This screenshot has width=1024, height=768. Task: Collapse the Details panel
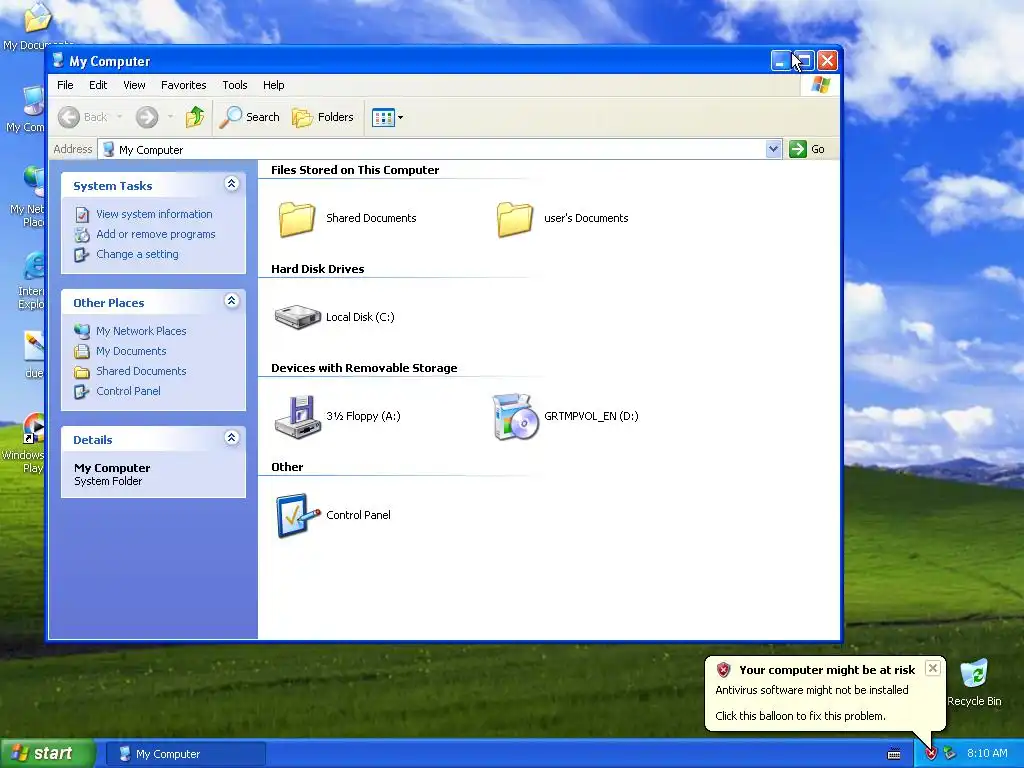pos(231,438)
